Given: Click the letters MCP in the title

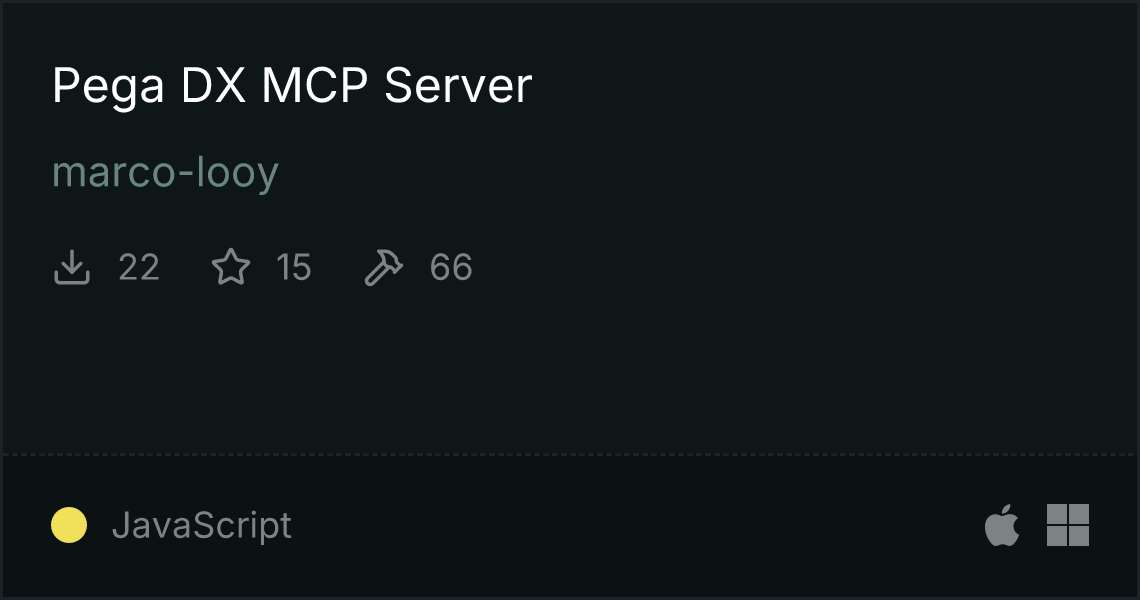Looking at the screenshot, I should click(315, 86).
